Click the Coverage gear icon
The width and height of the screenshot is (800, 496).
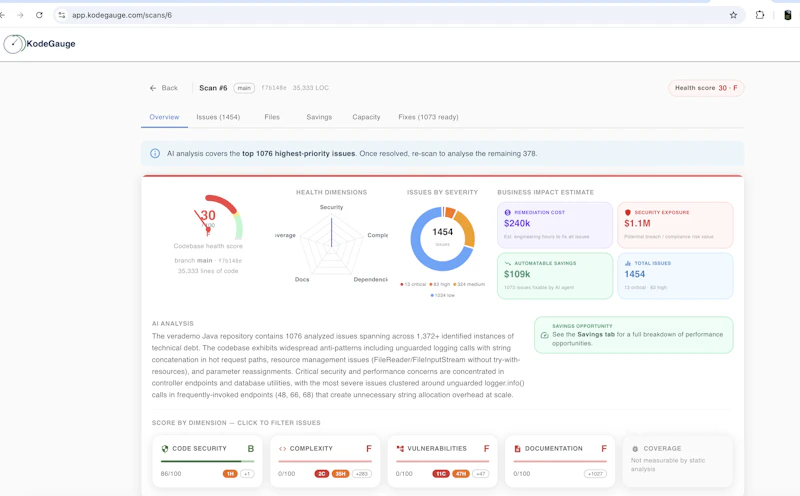[x=635, y=449]
